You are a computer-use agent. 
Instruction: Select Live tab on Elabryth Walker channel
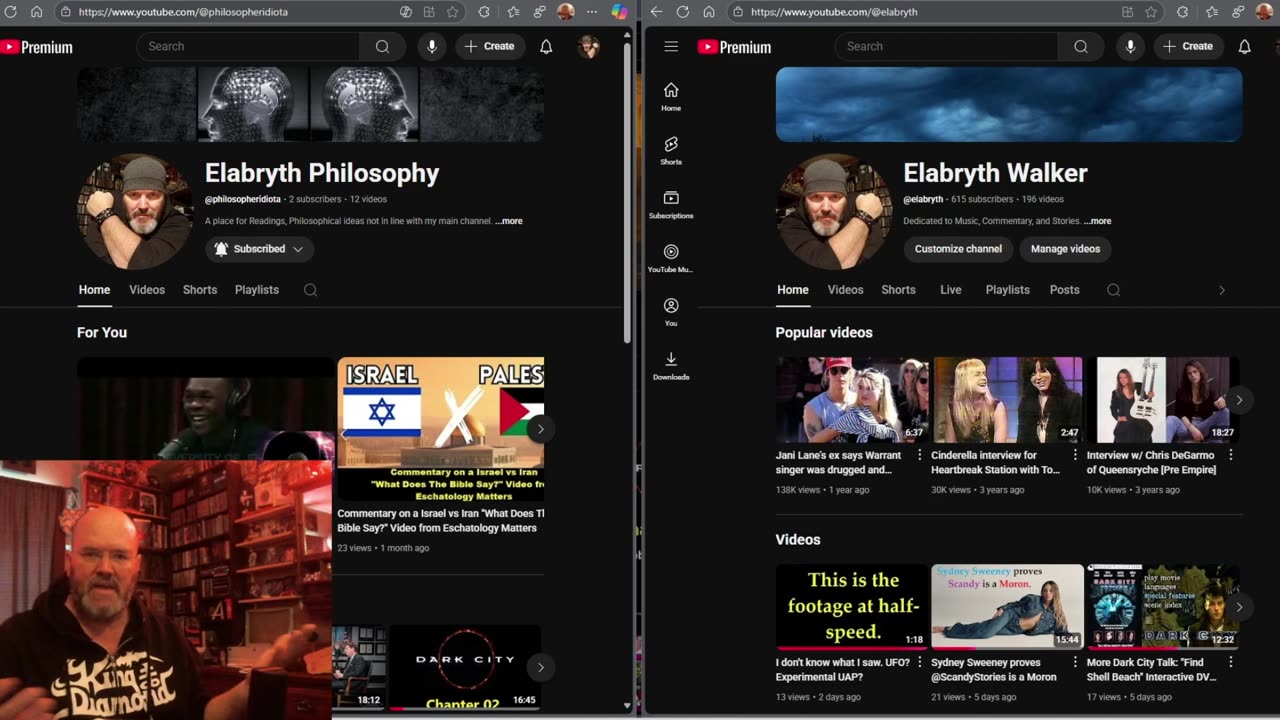click(x=951, y=290)
